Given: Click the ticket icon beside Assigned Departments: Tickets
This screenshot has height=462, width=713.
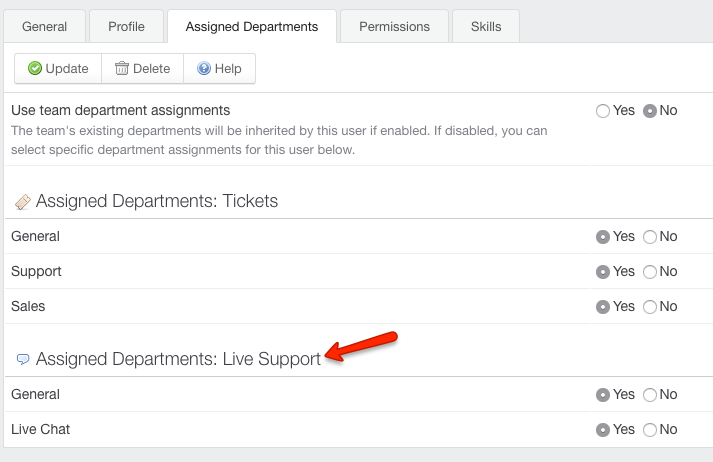Looking at the screenshot, I should coord(23,202).
